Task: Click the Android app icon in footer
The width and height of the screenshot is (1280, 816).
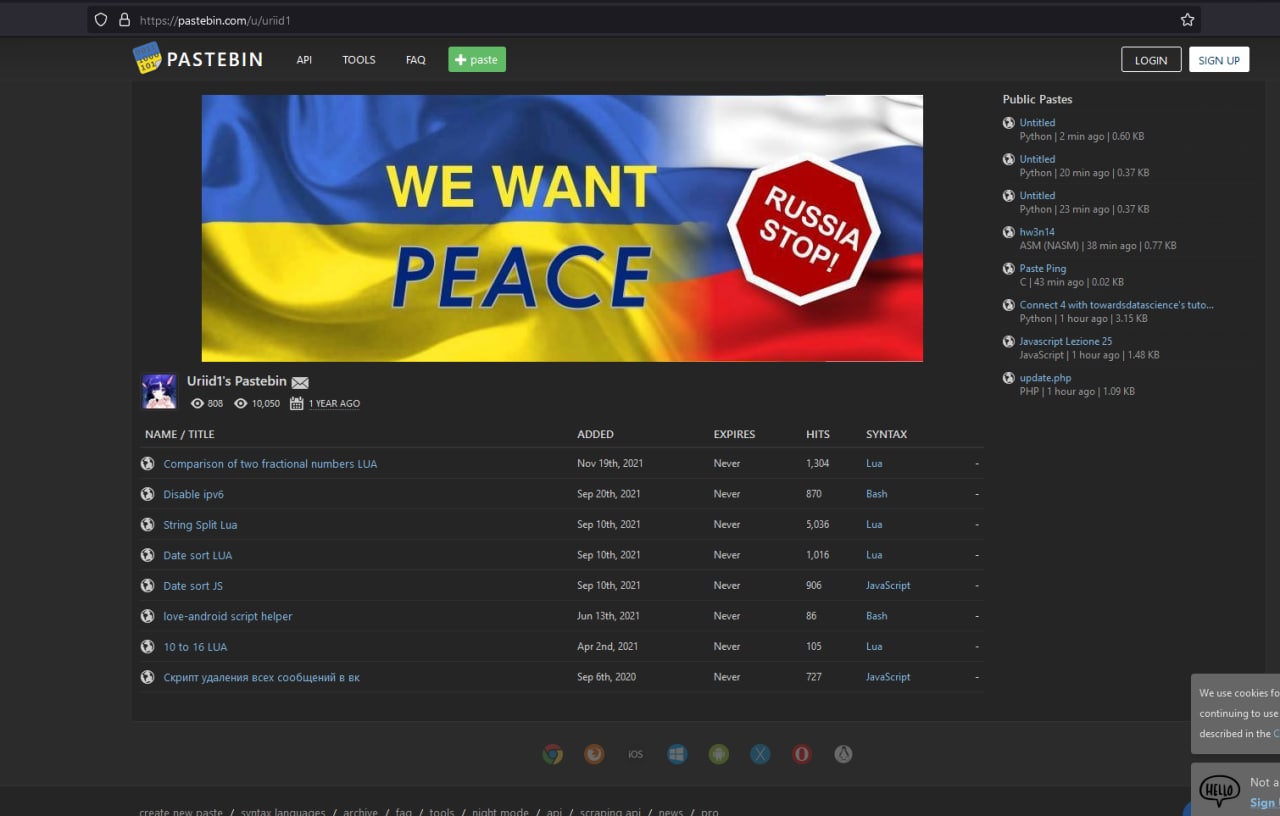Action: (x=718, y=754)
